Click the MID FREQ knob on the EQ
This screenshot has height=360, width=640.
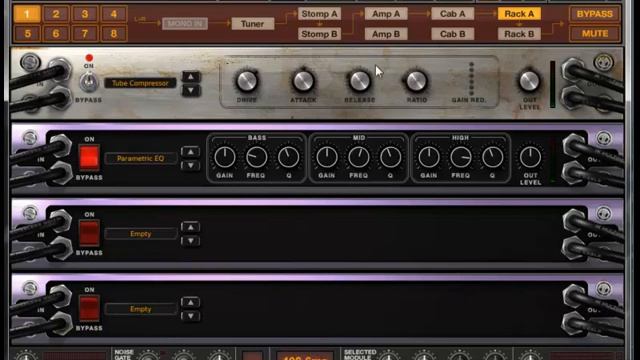point(358,157)
